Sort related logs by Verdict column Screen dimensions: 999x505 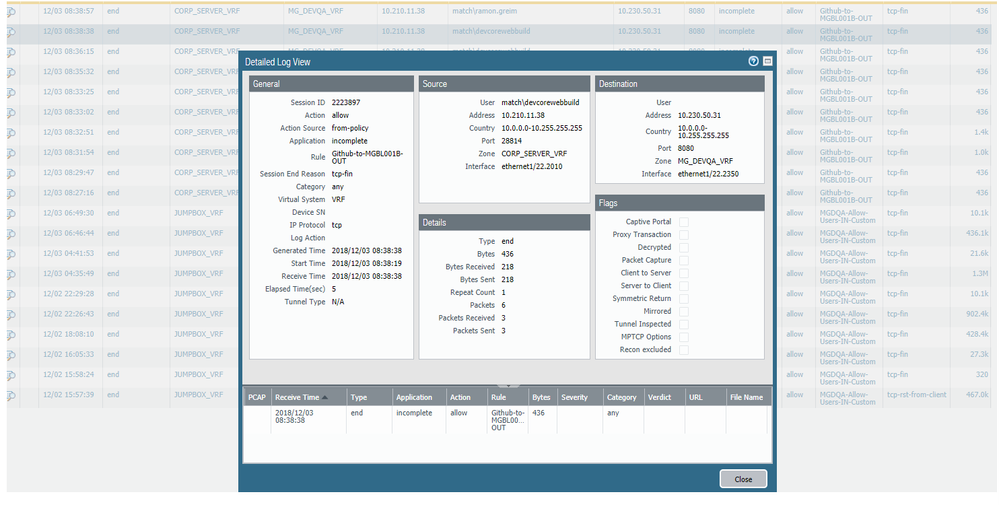(664, 397)
